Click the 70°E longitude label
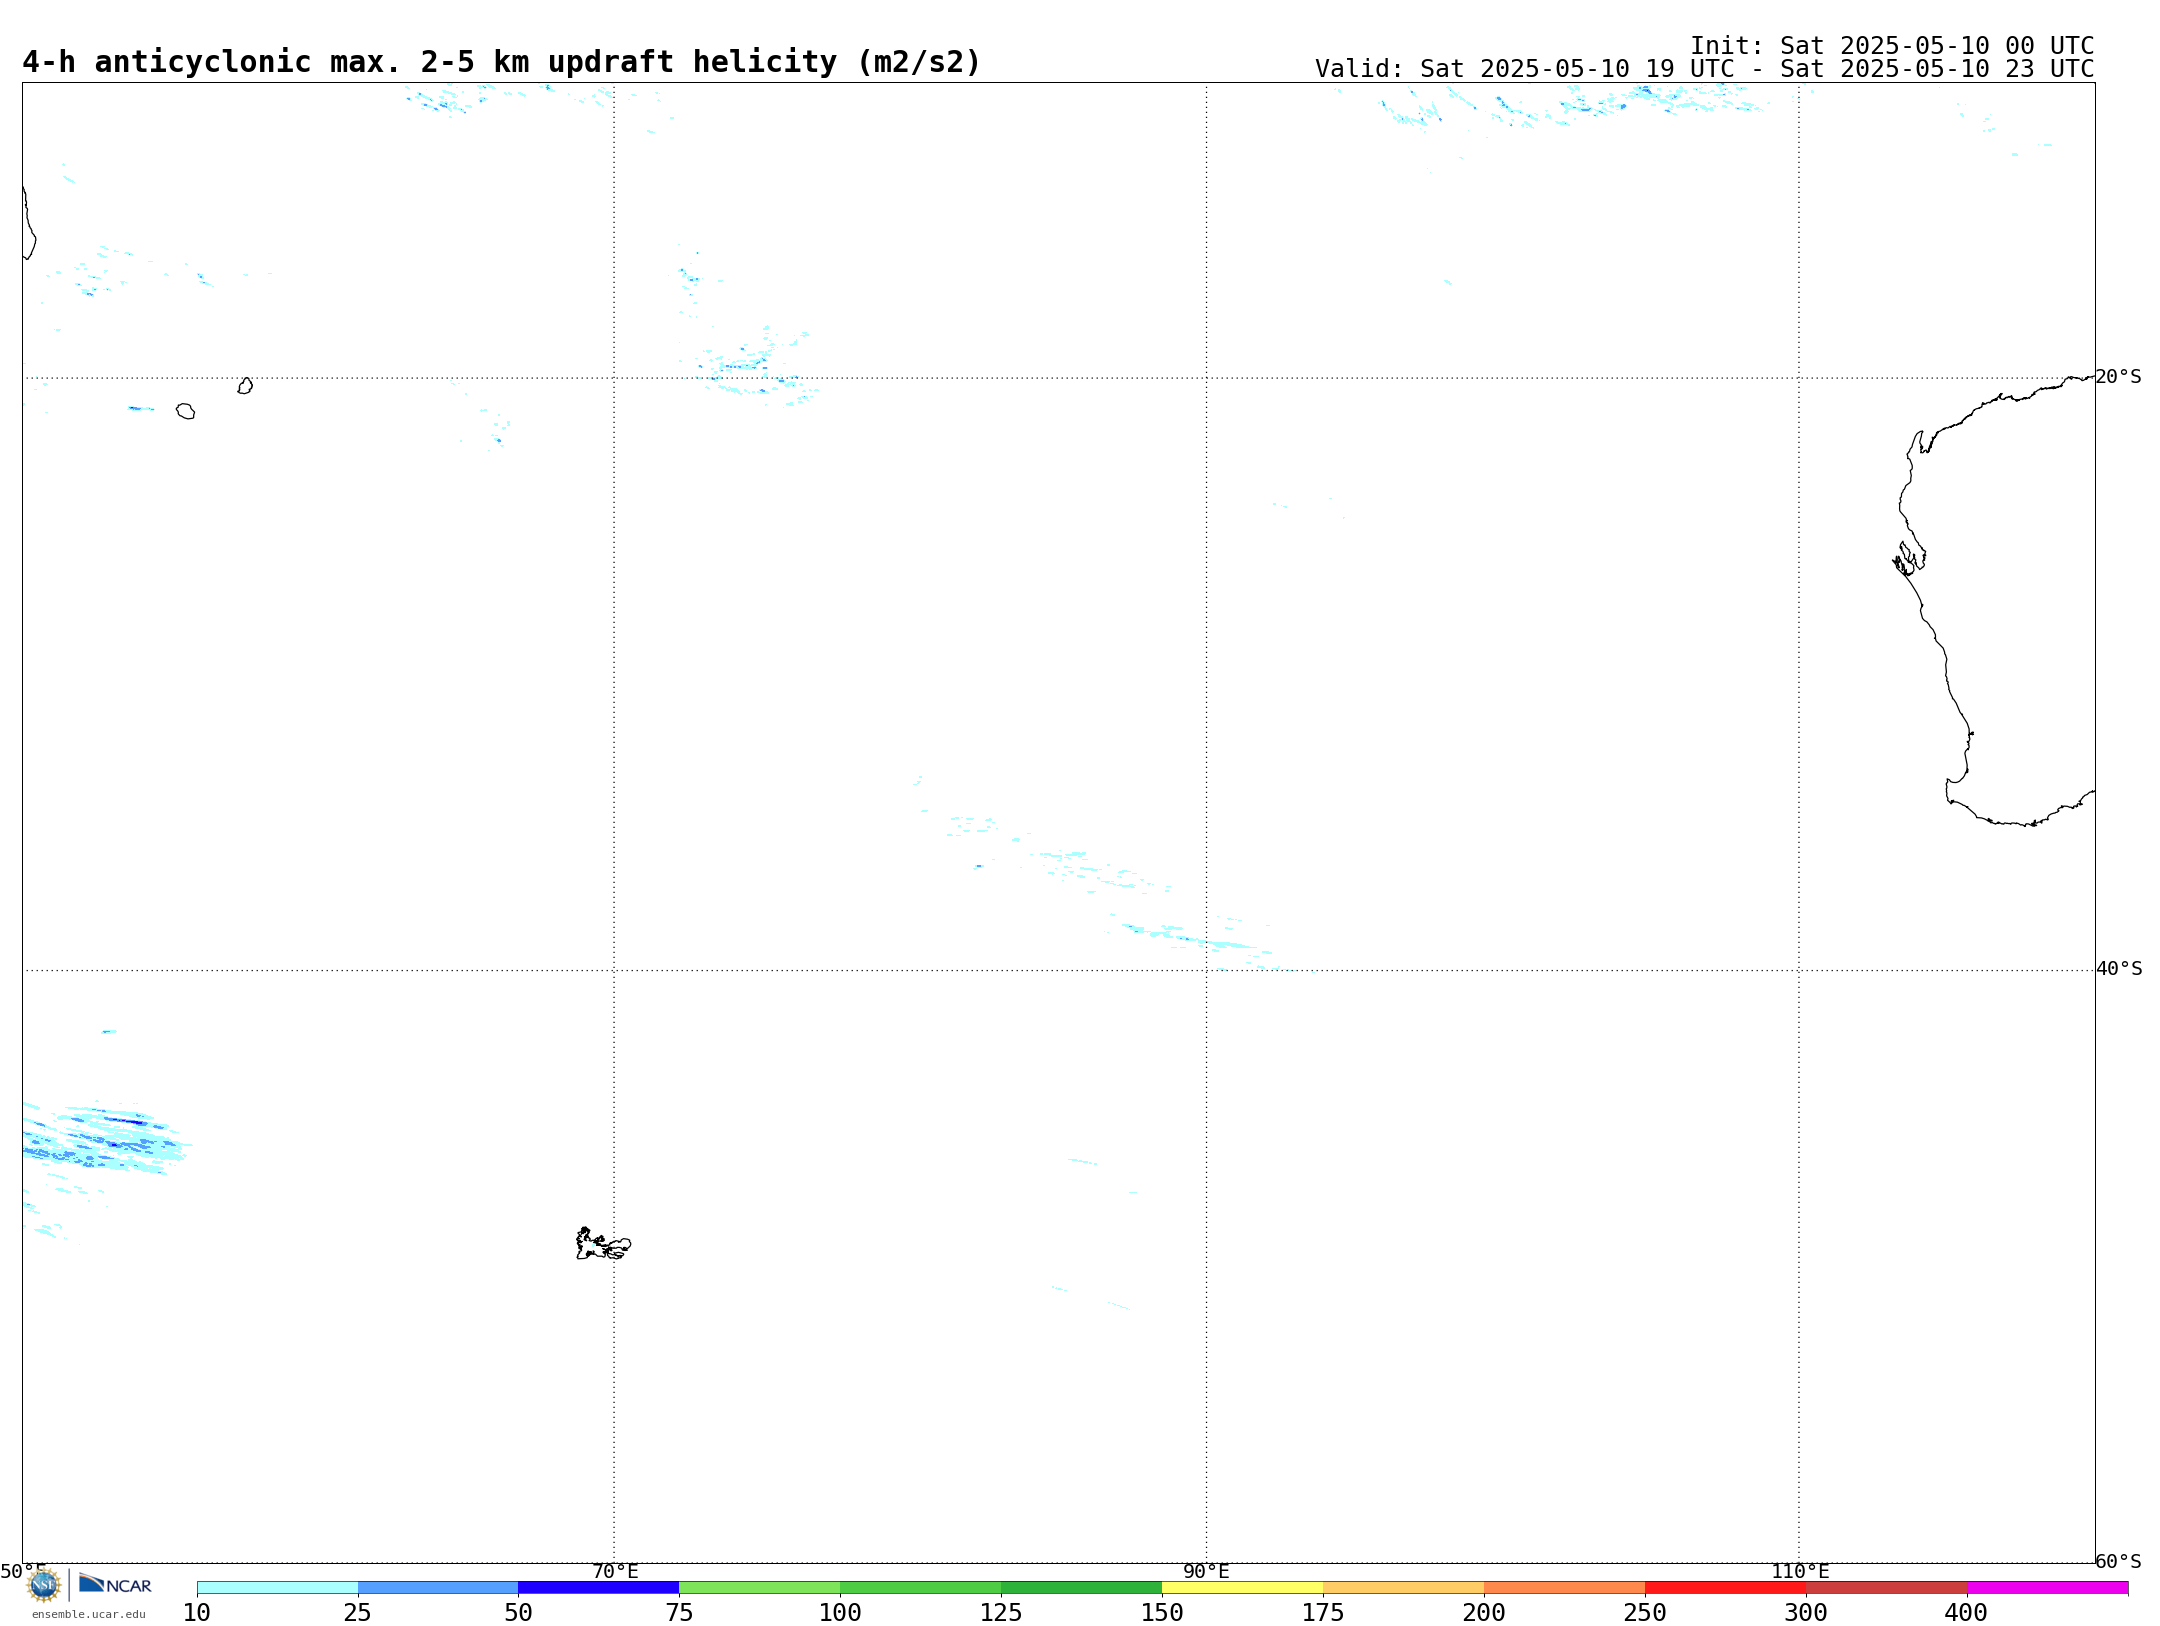 tap(615, 1571)
